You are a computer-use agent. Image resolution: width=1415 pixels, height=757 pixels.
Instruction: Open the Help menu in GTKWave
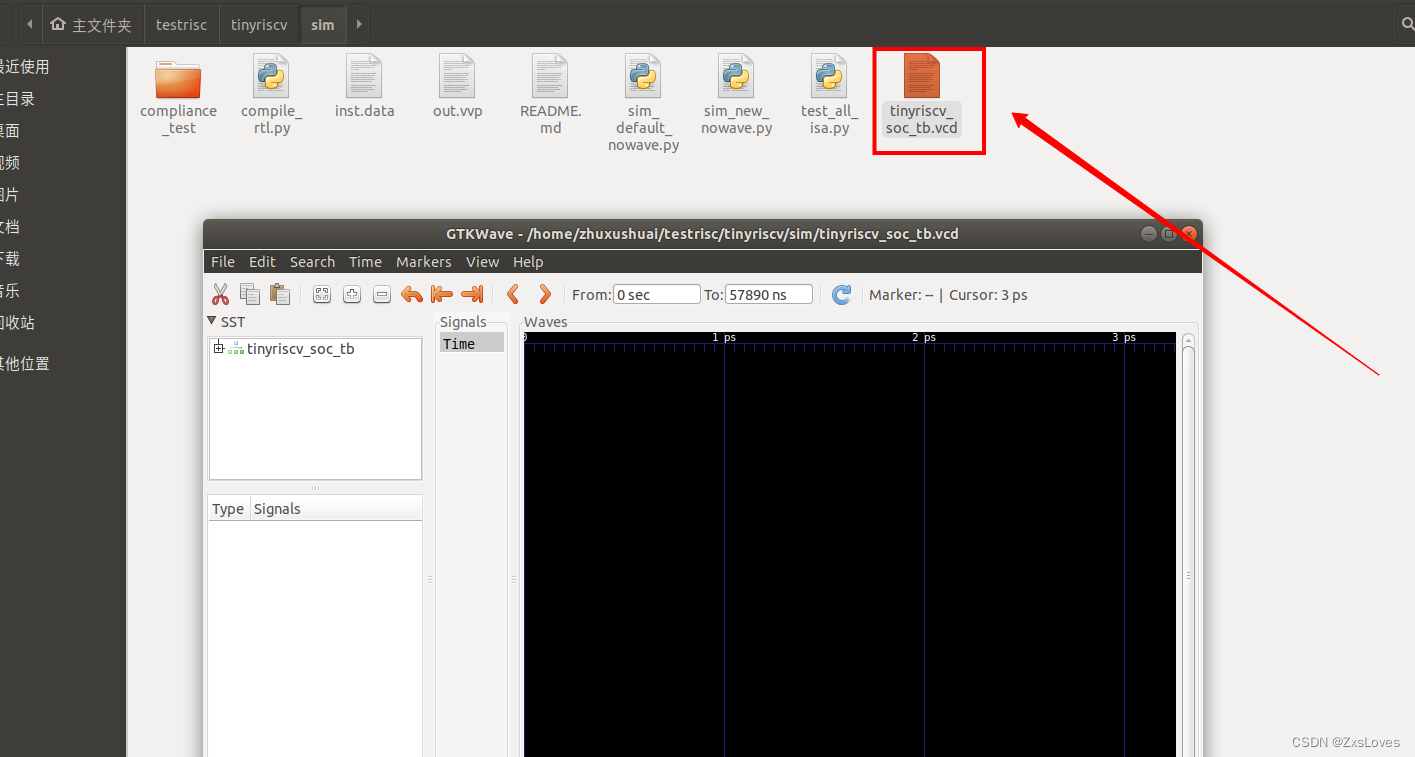coord(528,262)
